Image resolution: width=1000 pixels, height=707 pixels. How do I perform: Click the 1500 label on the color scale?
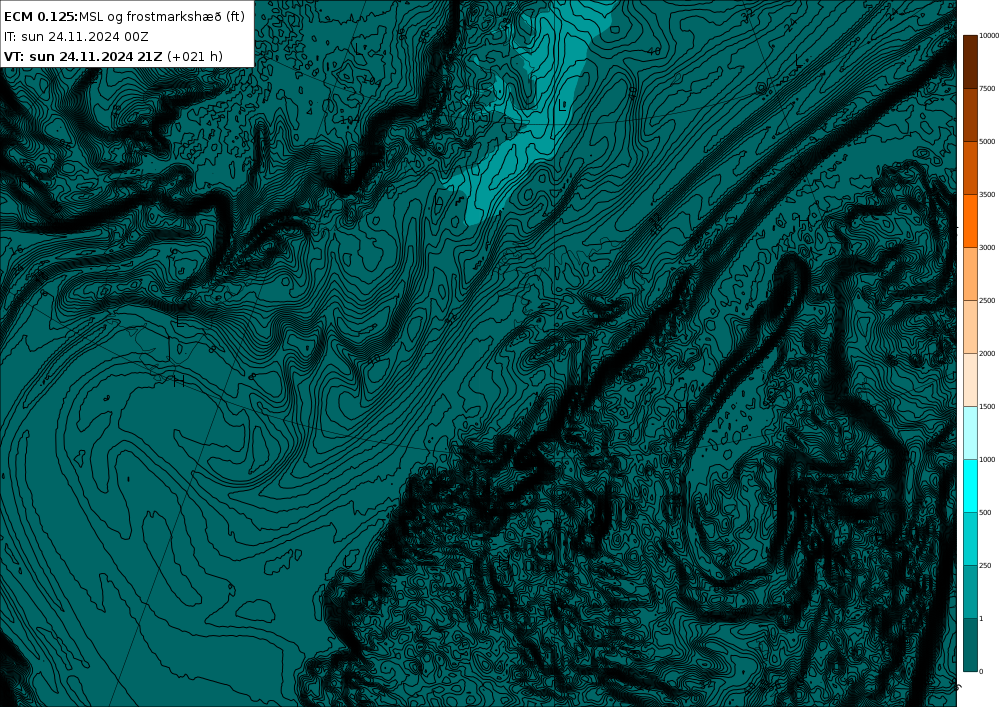point(987,406)
